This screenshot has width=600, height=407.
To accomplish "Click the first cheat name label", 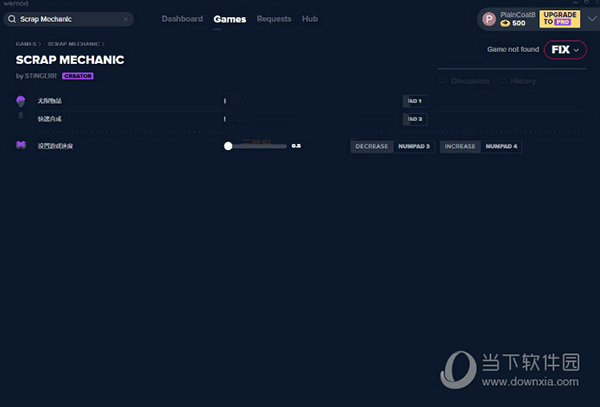I will (49, 101).
